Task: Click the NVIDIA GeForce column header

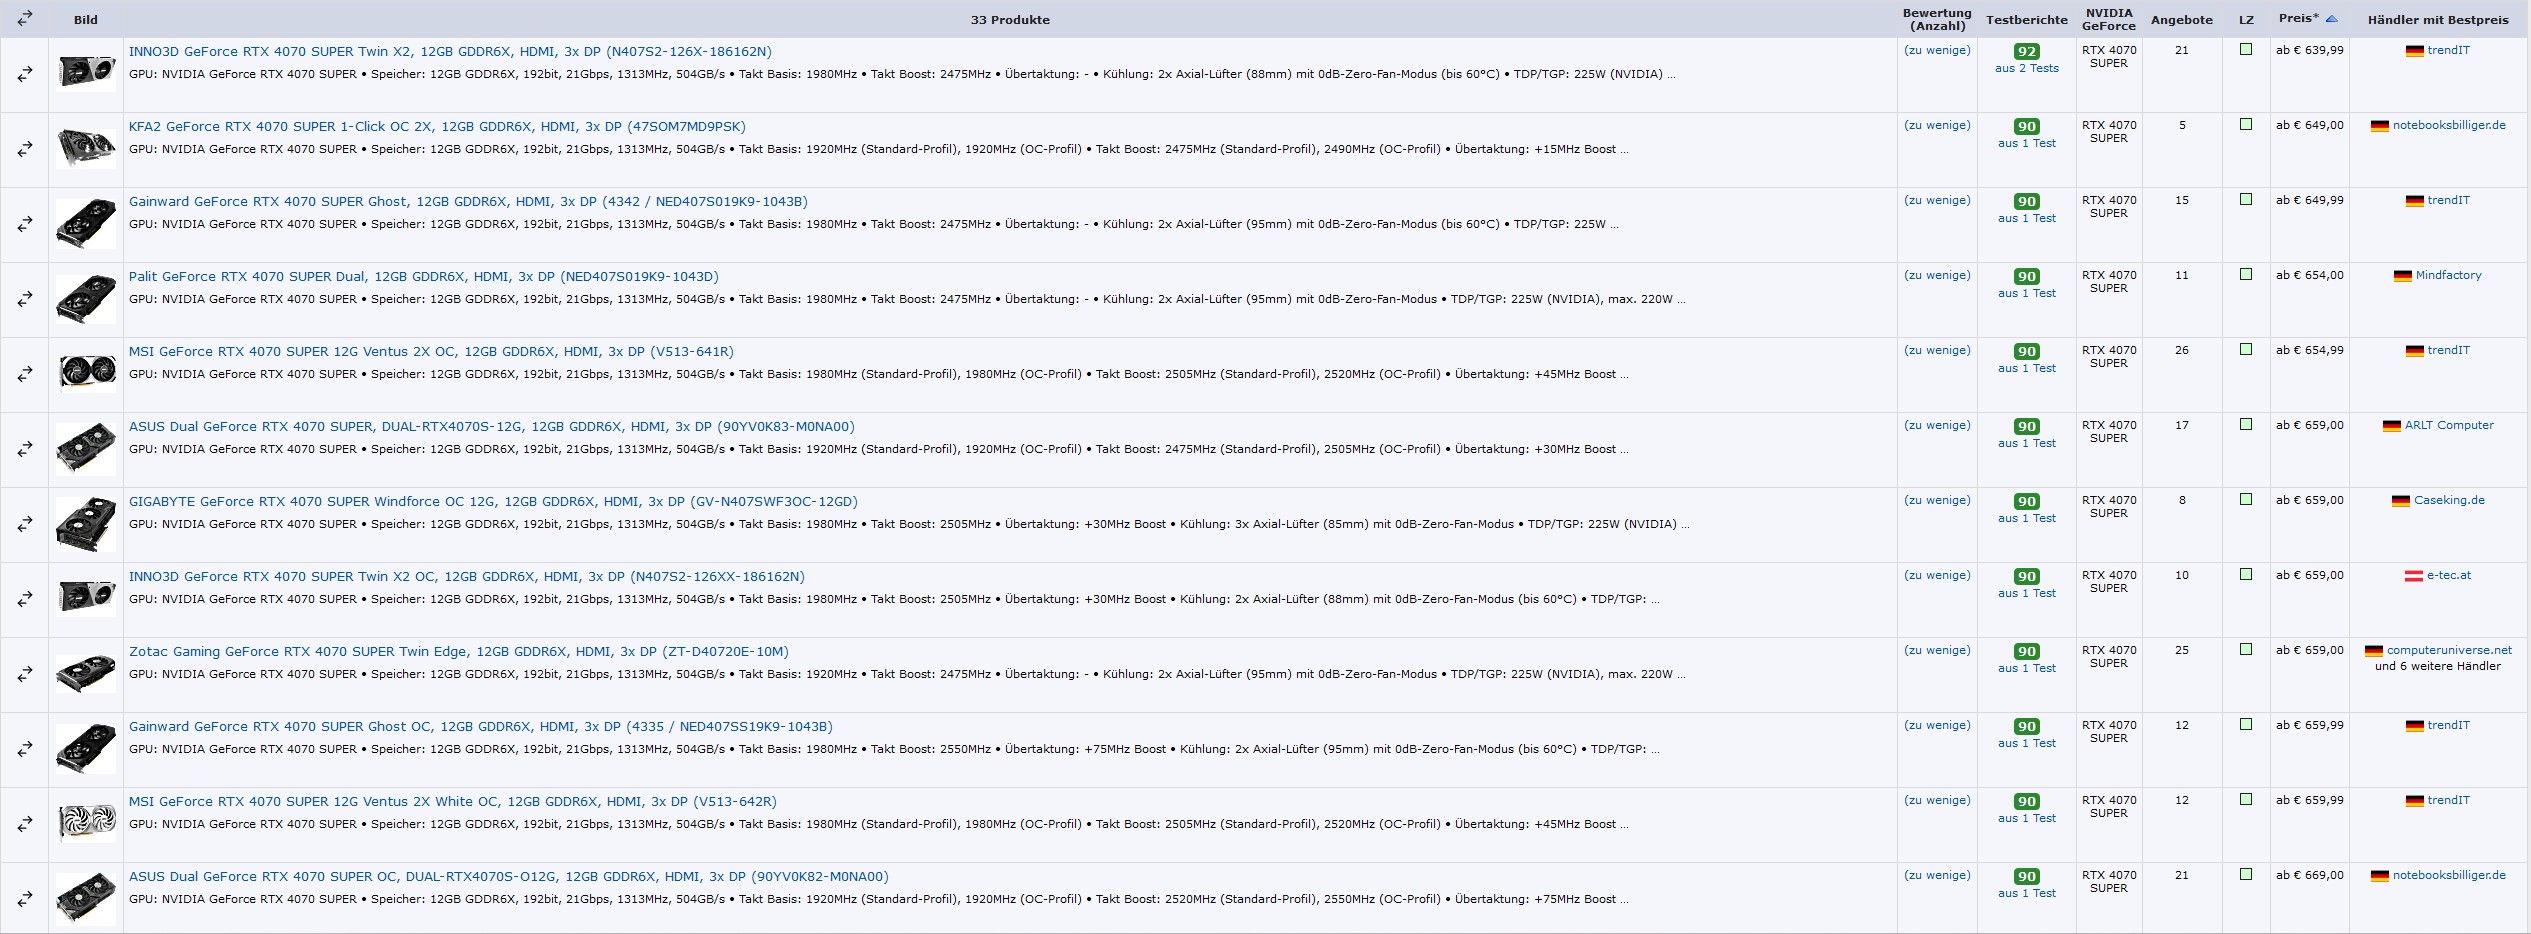Action: click(x=2109, y=19)
